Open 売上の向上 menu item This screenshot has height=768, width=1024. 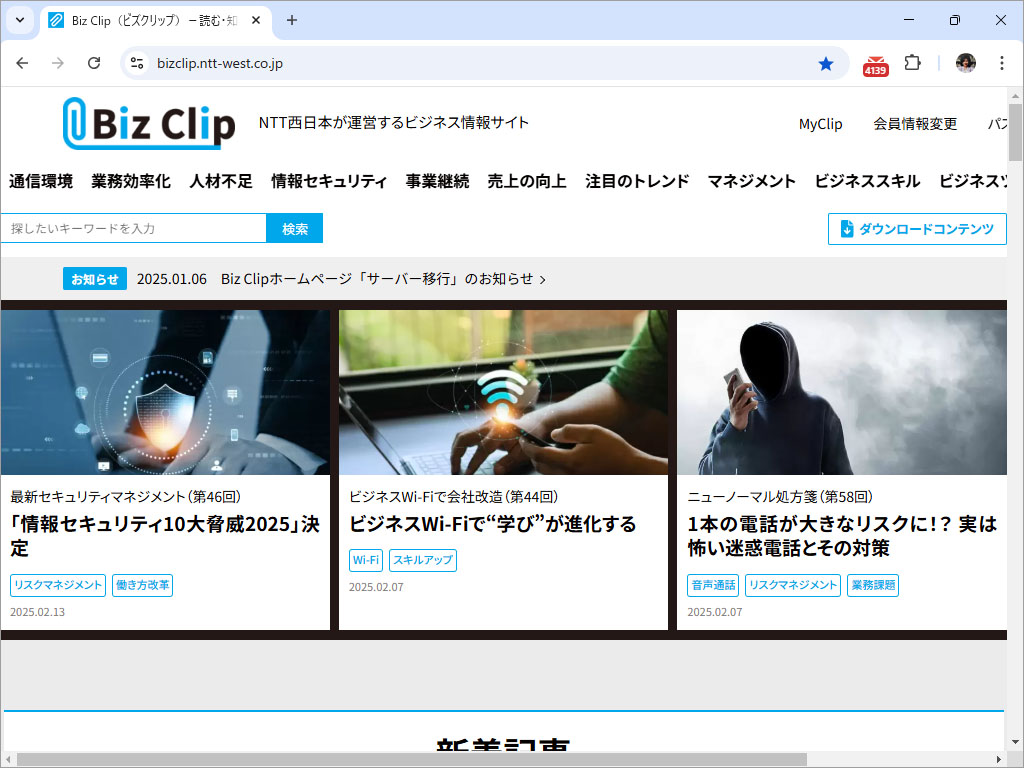click(526, 181)
